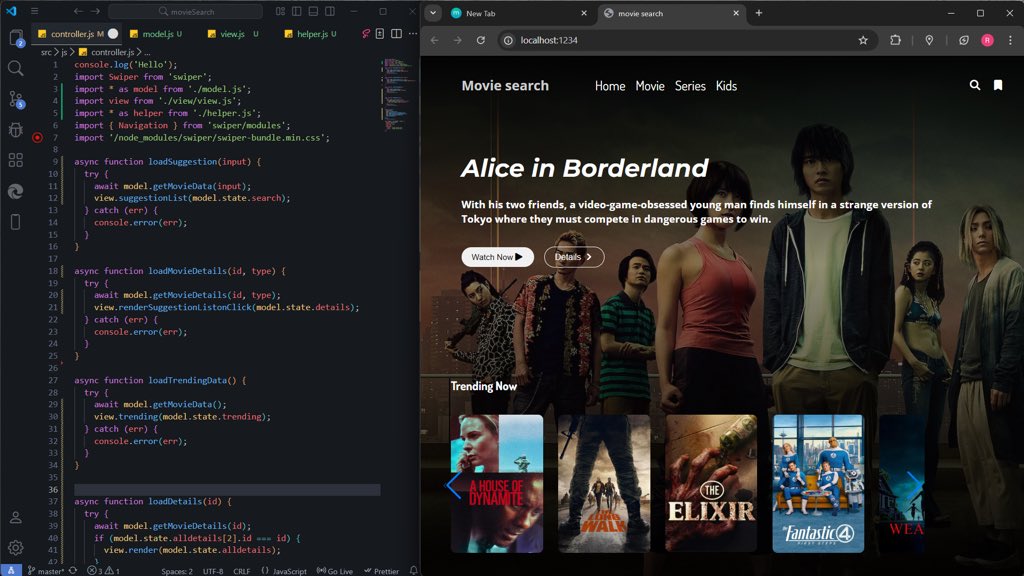Open the Explorer panel in VS Code
Screen dimensions: 1024x576
coord(16,37)
